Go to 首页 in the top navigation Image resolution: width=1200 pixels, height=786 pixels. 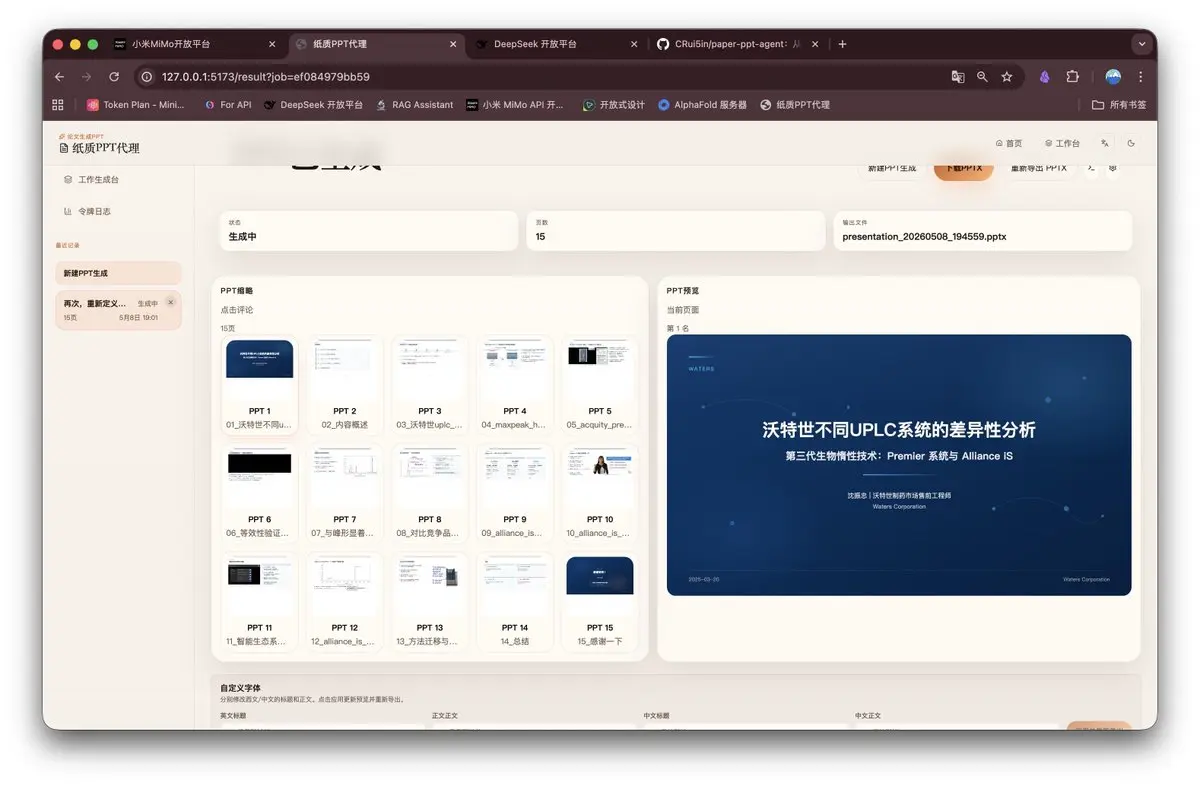tap(1009, 143)
